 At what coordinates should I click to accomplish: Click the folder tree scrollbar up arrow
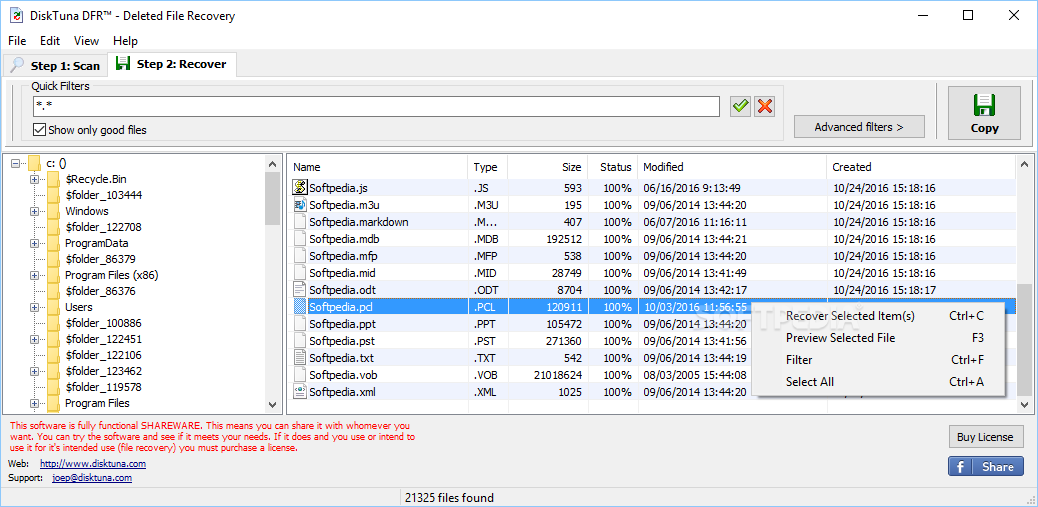coord(273,163)
